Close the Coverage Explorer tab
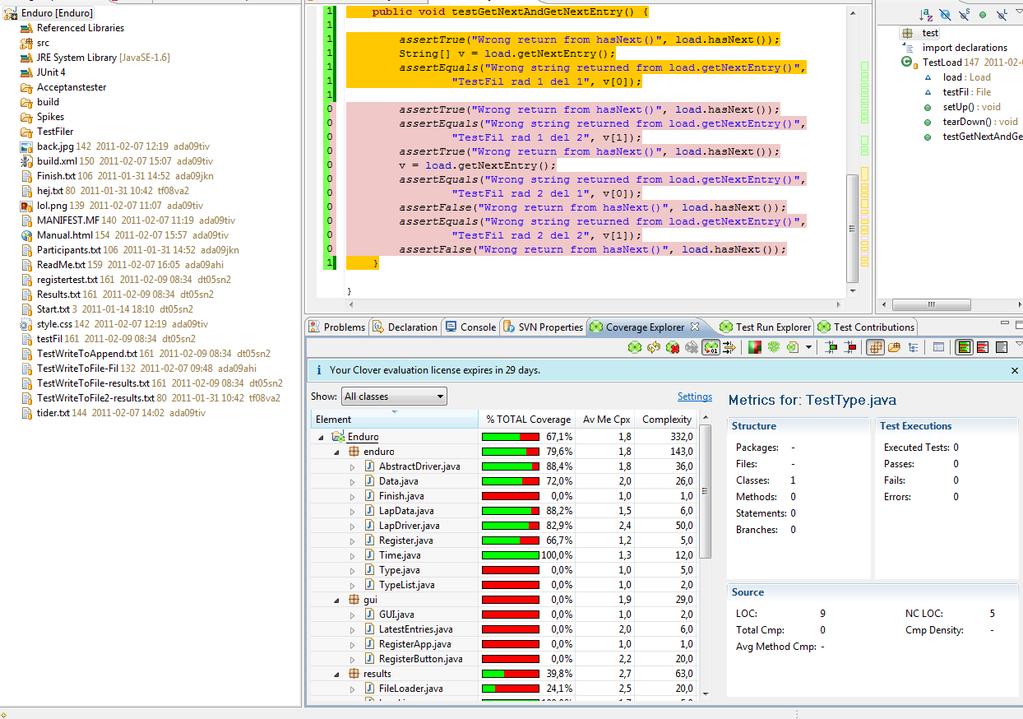The image size is (1023, 719). click(x=695, y=326)
